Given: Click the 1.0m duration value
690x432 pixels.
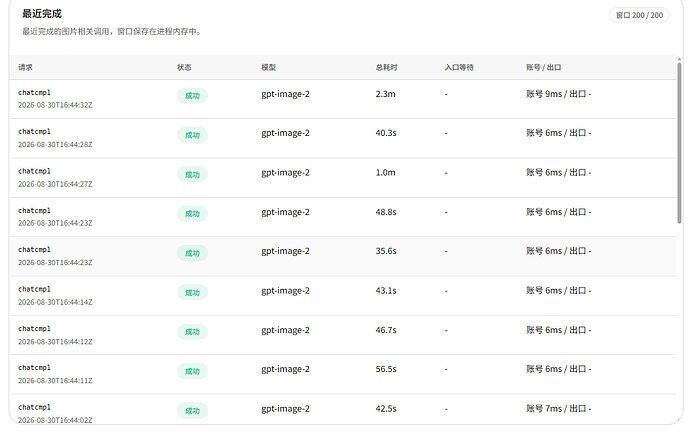Looking at the screenshot, I should pos(385,173).
